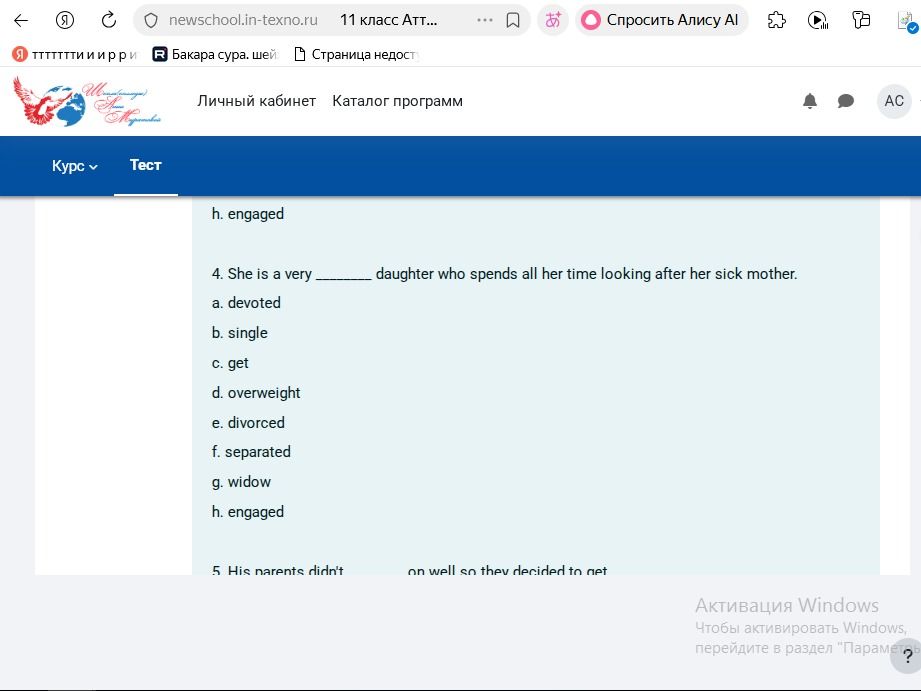
Task: Switch to the Тест tab
Action: pos(146,165)
